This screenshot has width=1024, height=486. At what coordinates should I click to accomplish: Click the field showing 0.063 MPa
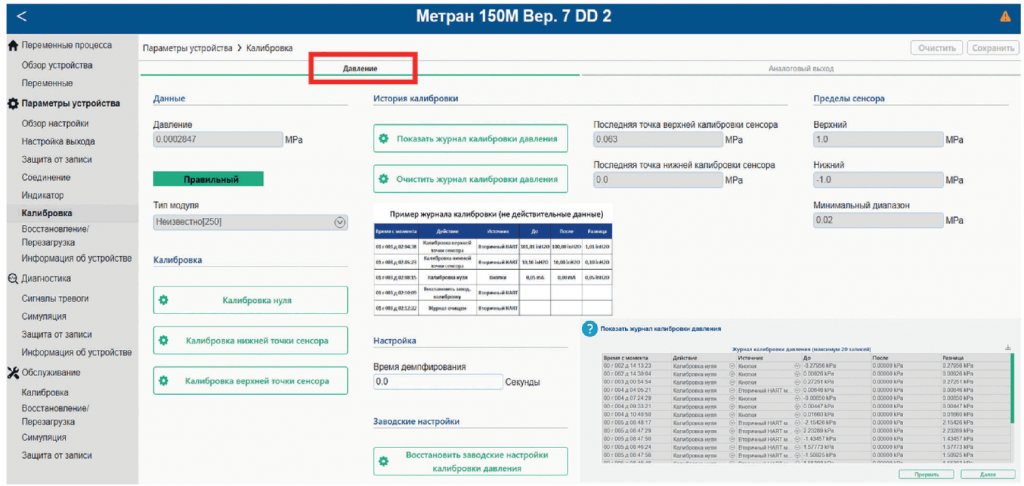658,140
